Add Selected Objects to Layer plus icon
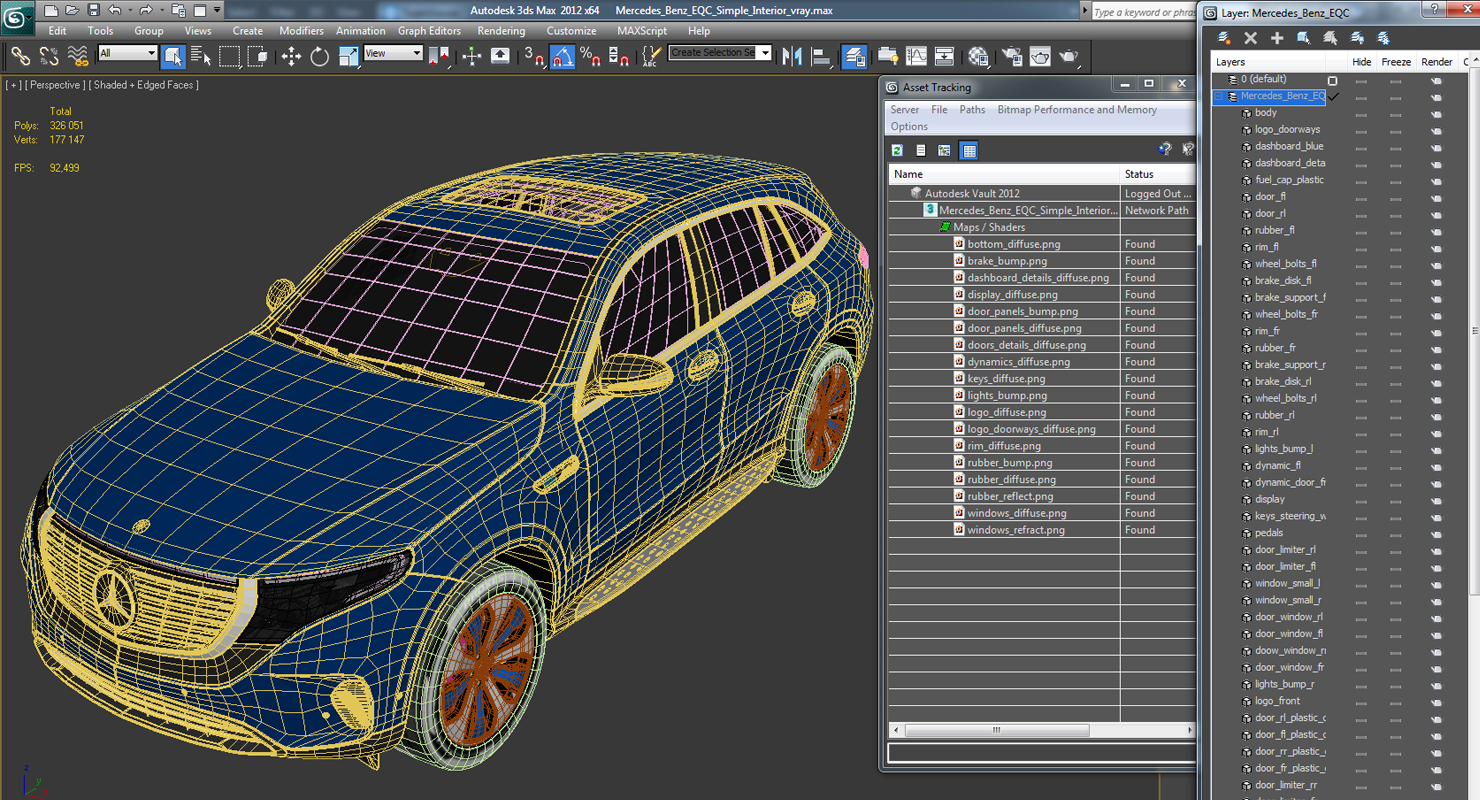Screen dimensions: 1480x800 [1277, 38]
